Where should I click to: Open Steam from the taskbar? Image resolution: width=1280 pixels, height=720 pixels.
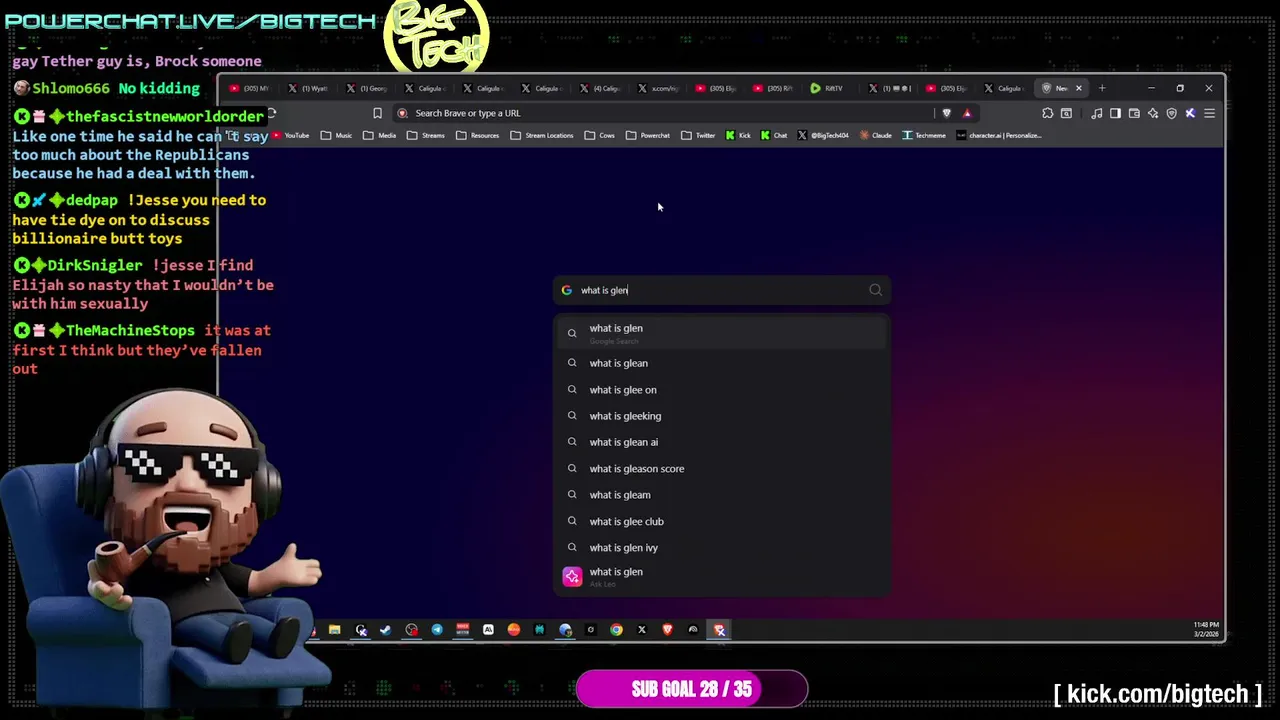coord(385,630)
